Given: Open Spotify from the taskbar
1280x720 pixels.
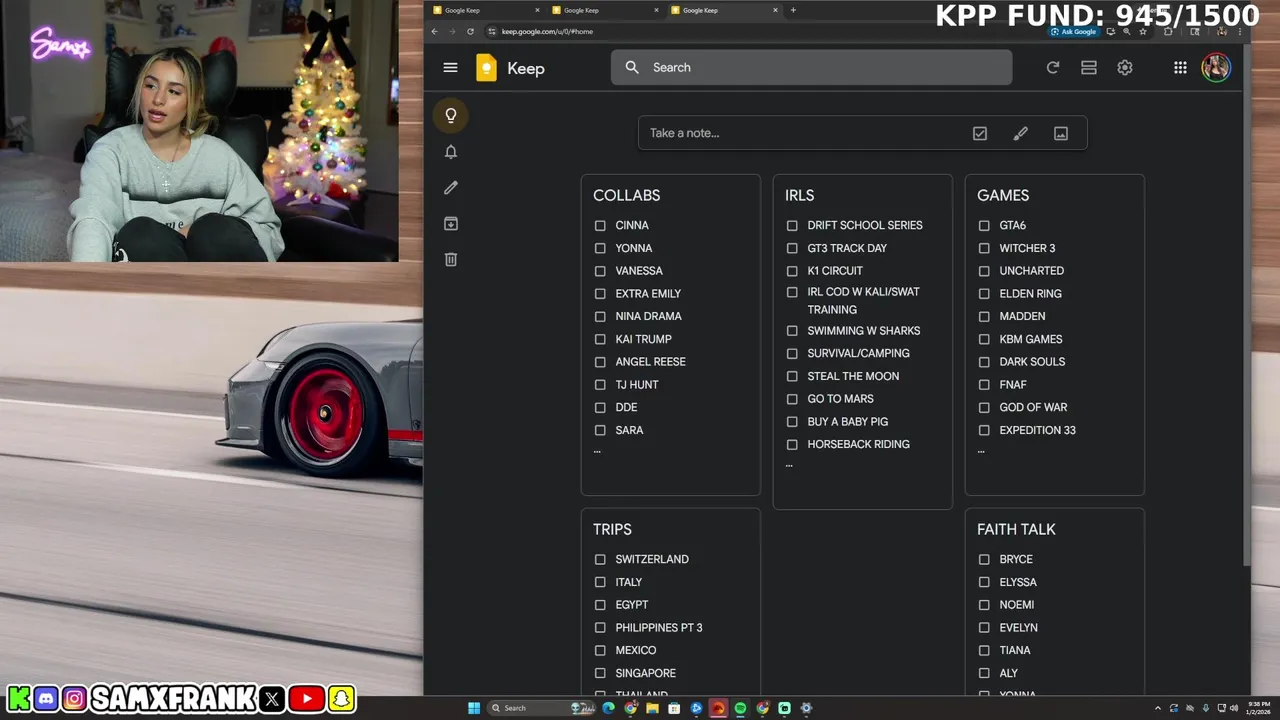Looking at the screenshot, I should click(740, 708).
